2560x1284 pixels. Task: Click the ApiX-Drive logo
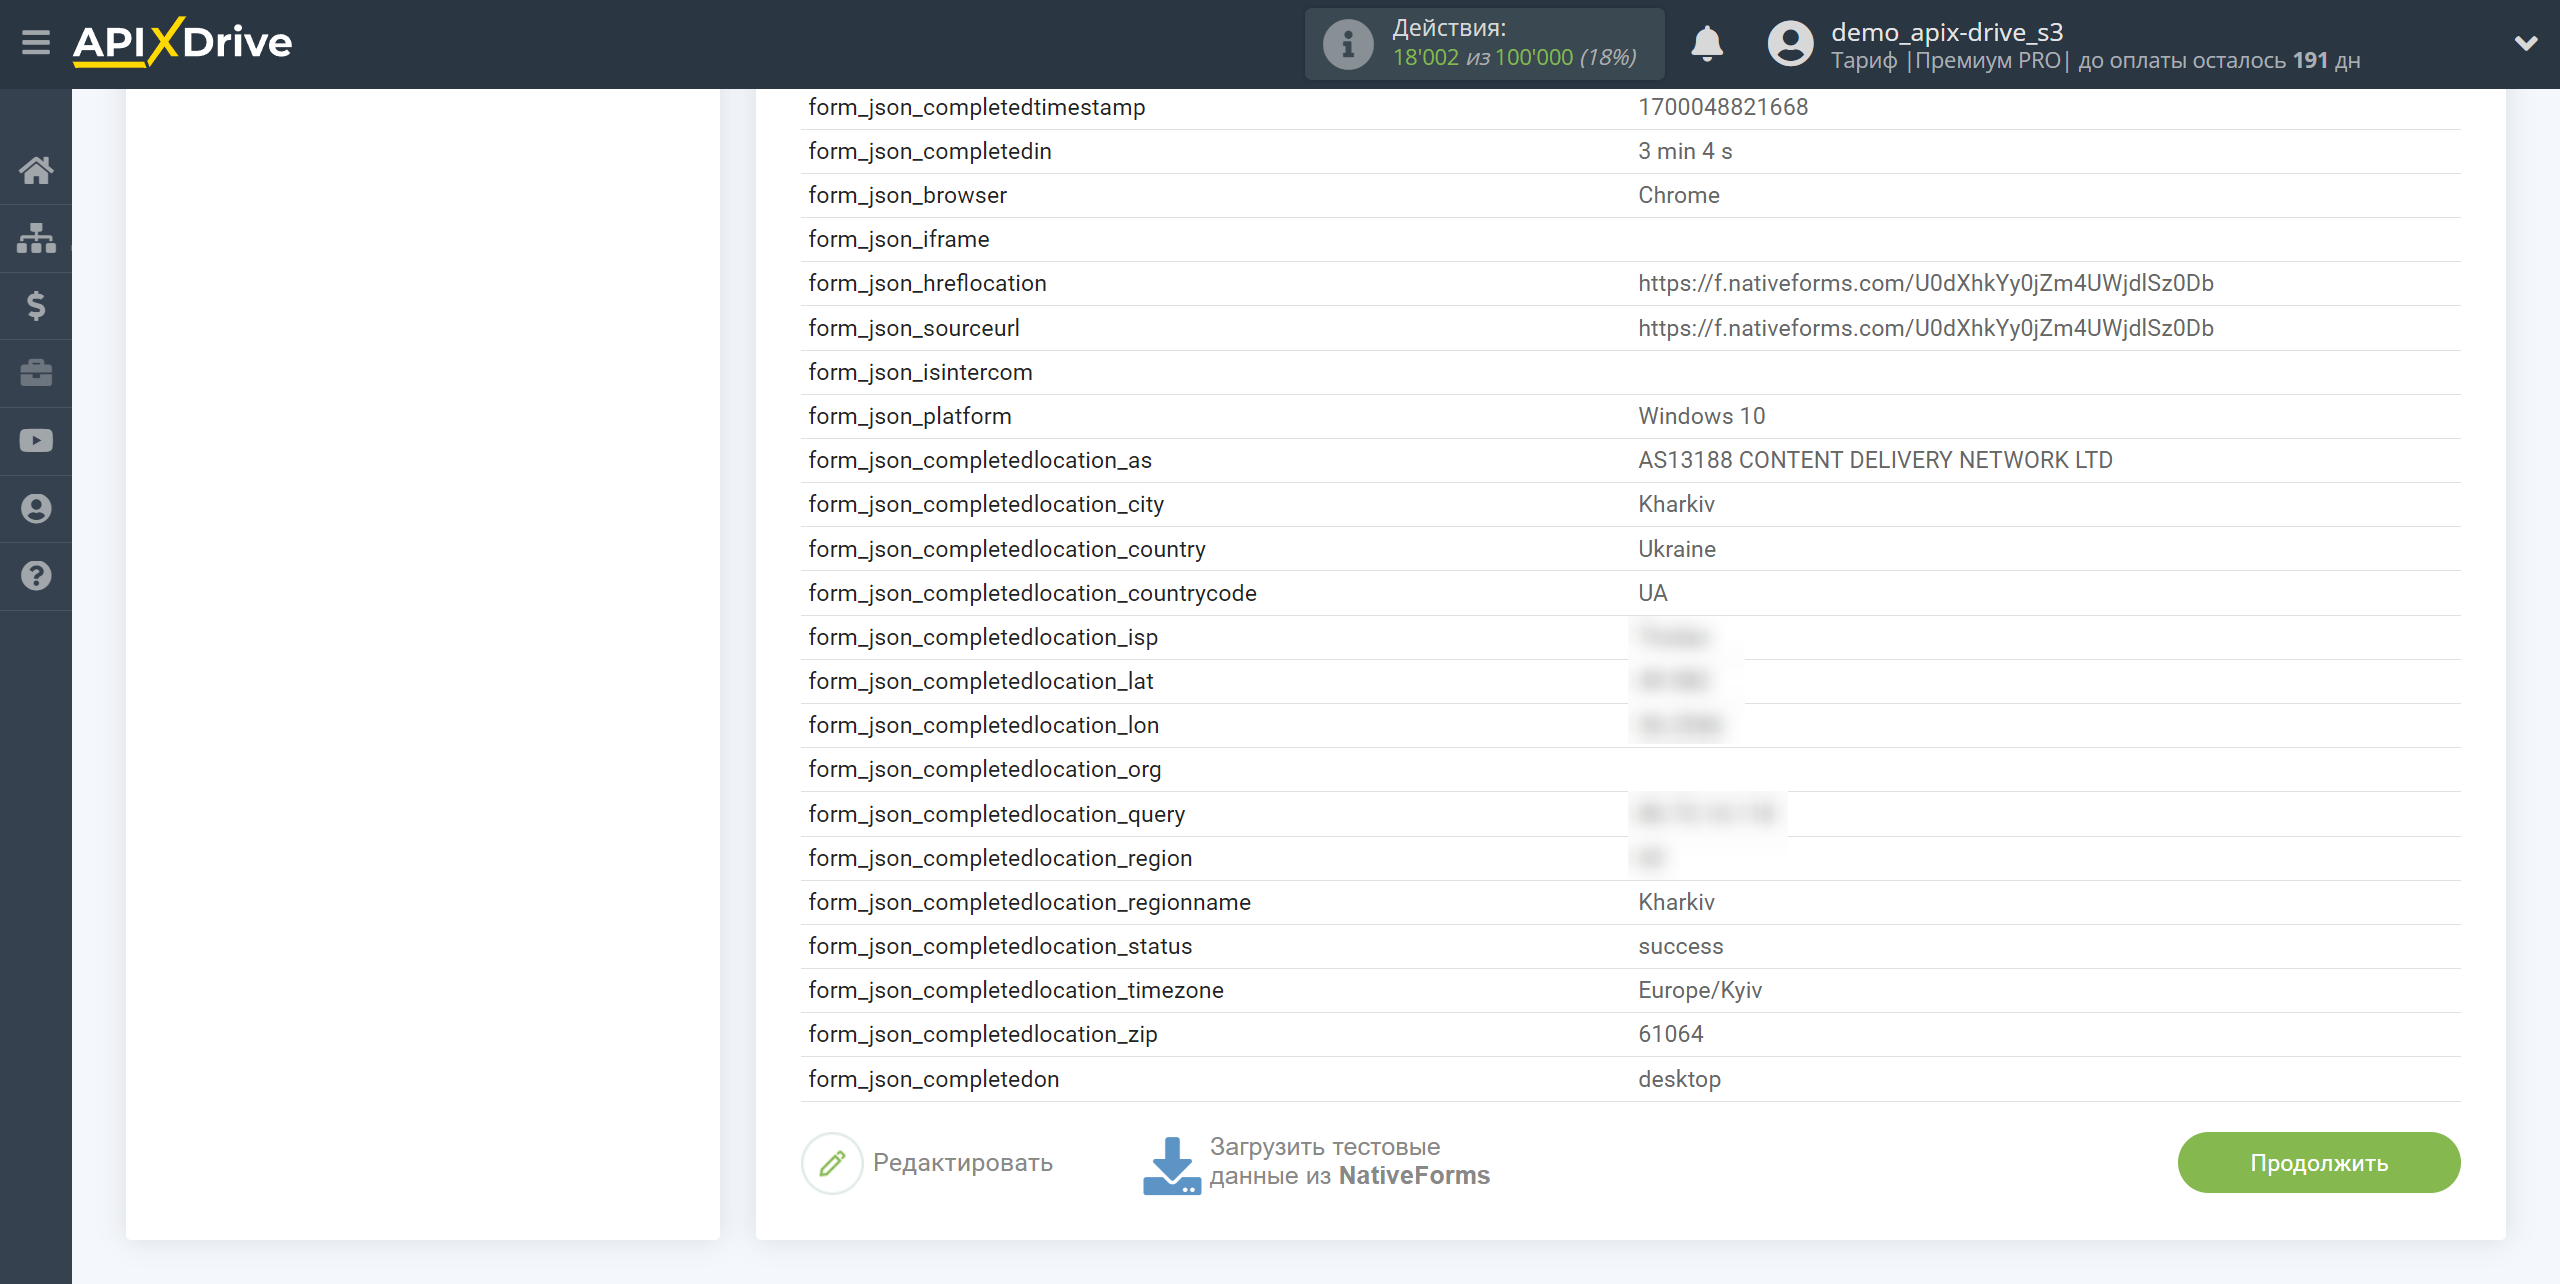(182, 43)
